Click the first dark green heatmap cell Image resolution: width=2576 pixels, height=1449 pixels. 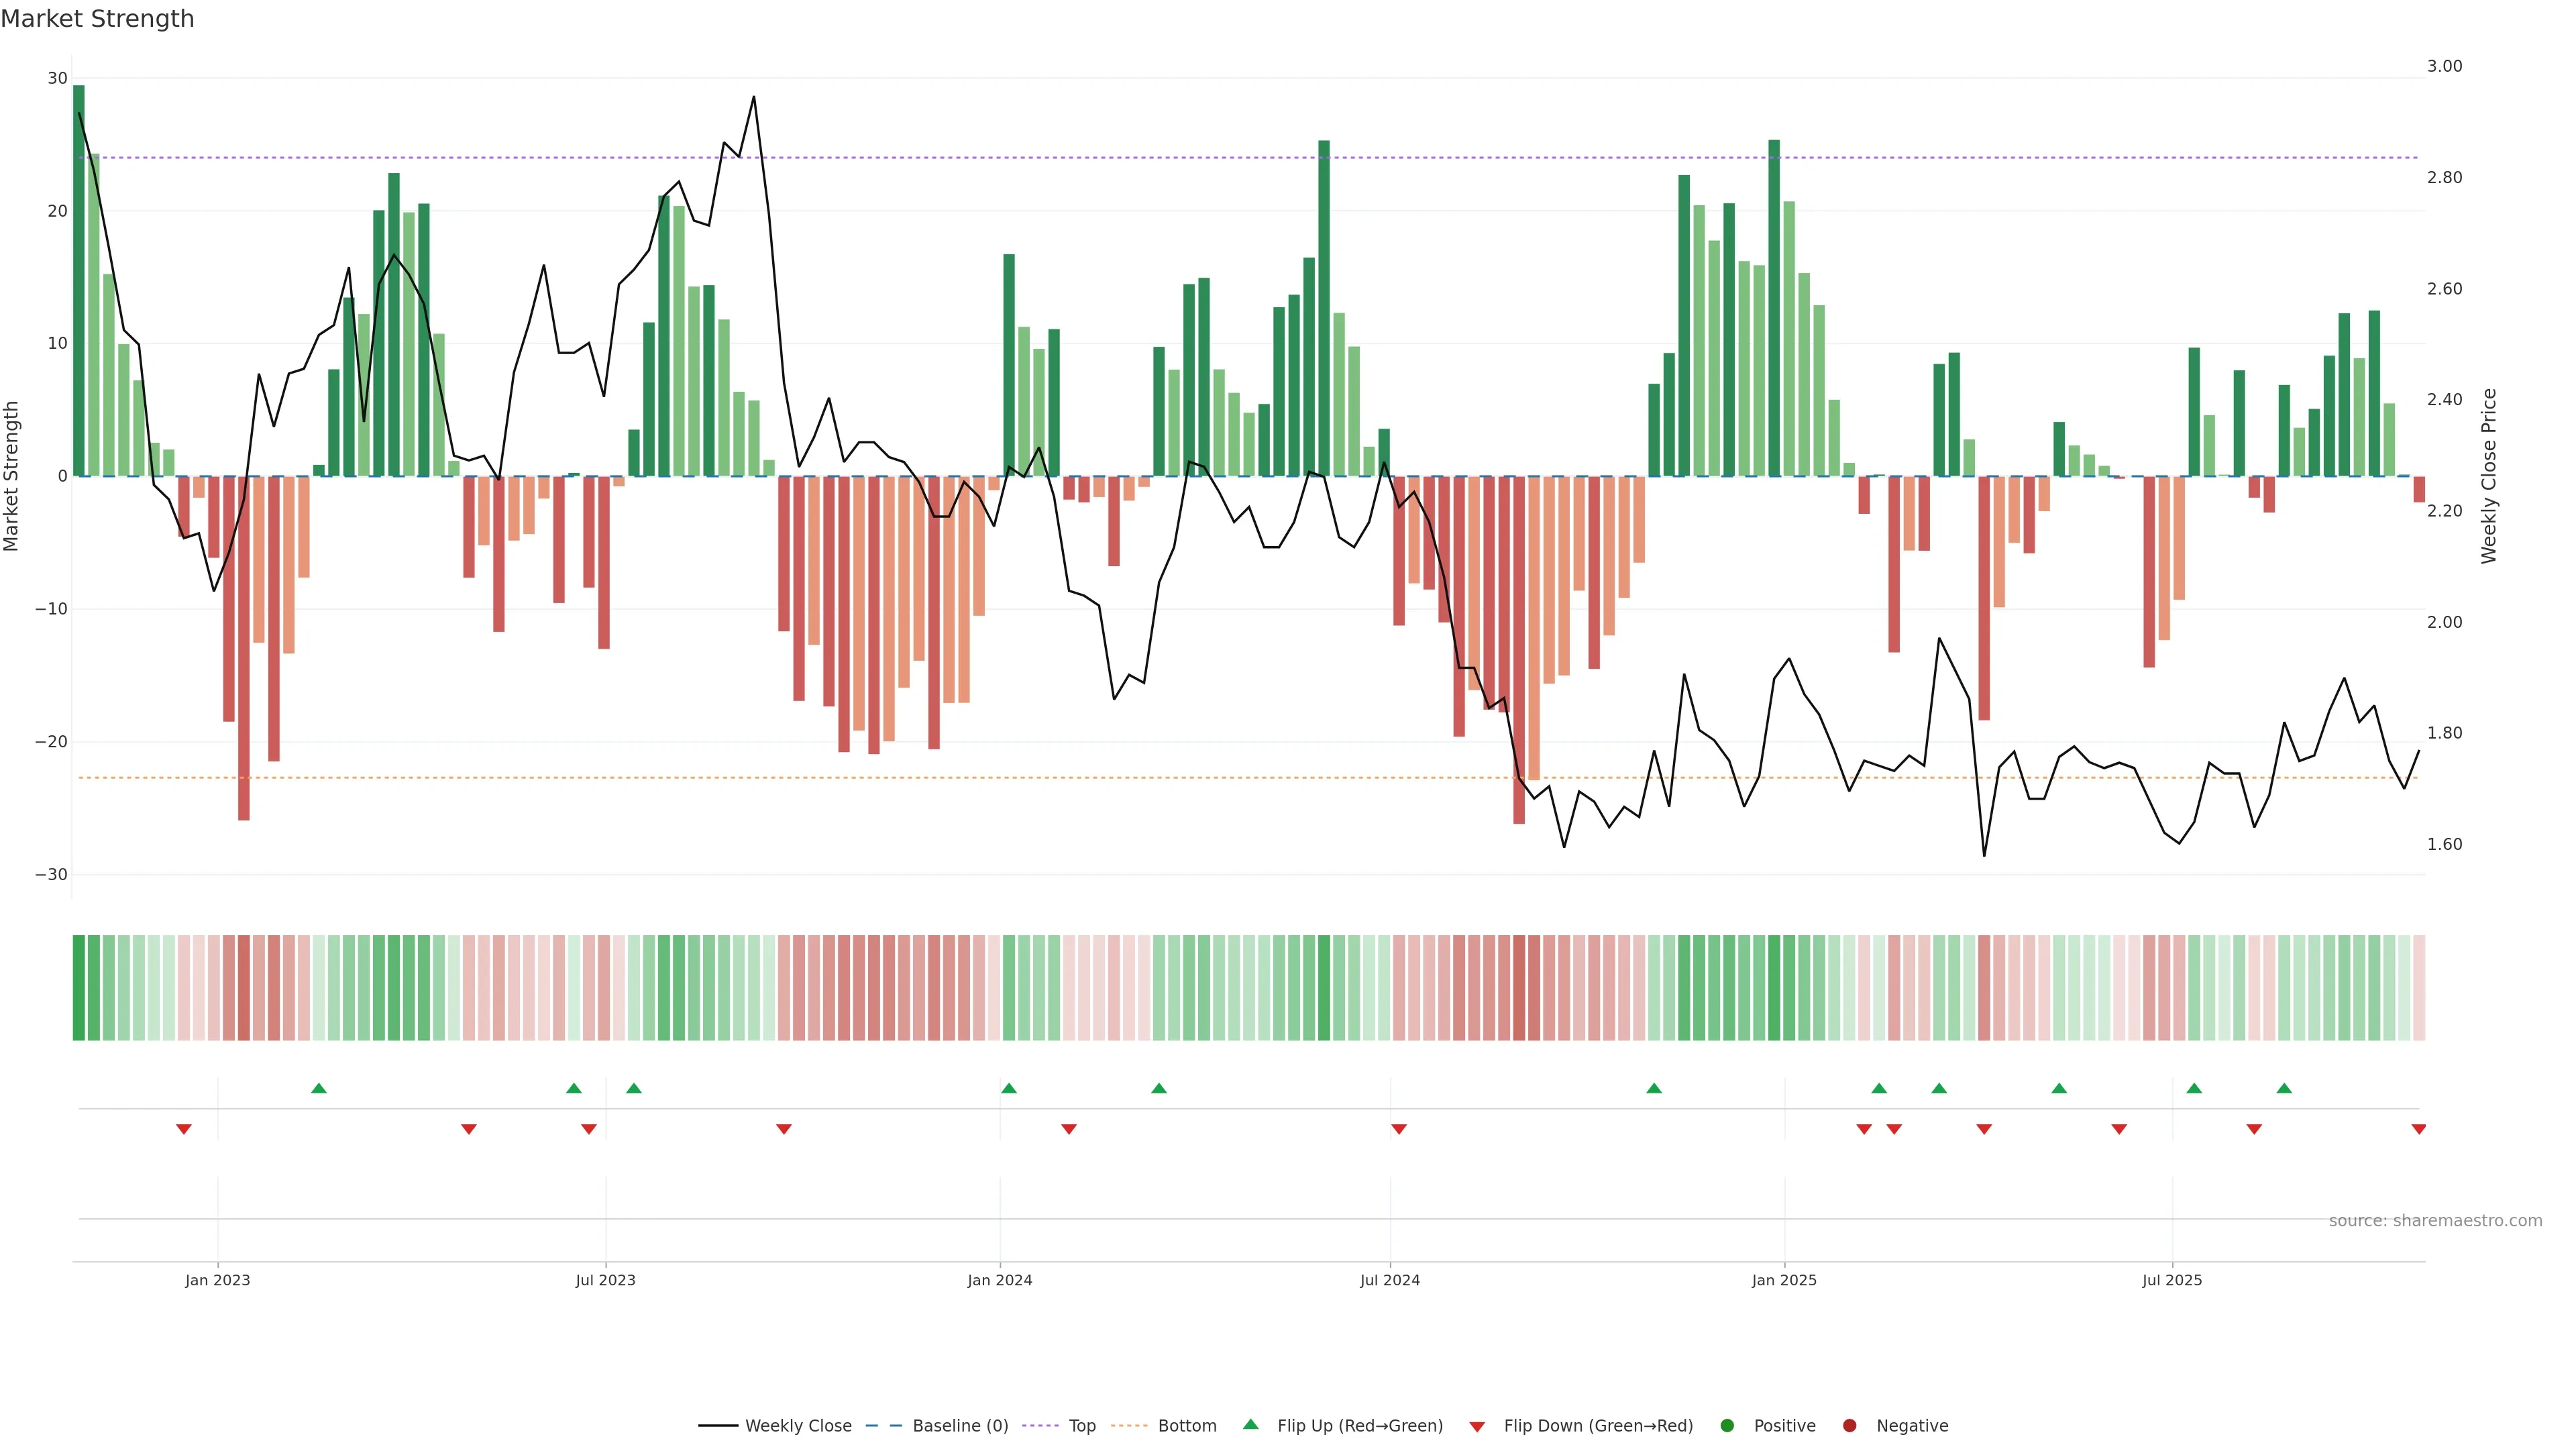coord(79,987)
